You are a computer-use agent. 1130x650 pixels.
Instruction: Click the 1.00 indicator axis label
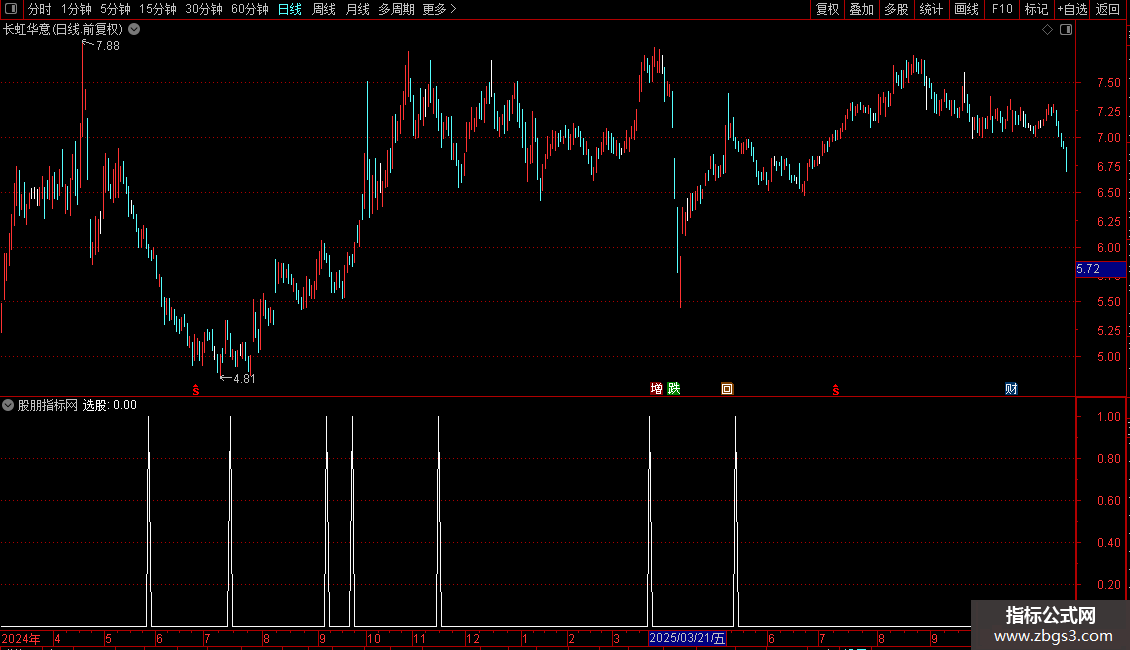[1108, 417]
